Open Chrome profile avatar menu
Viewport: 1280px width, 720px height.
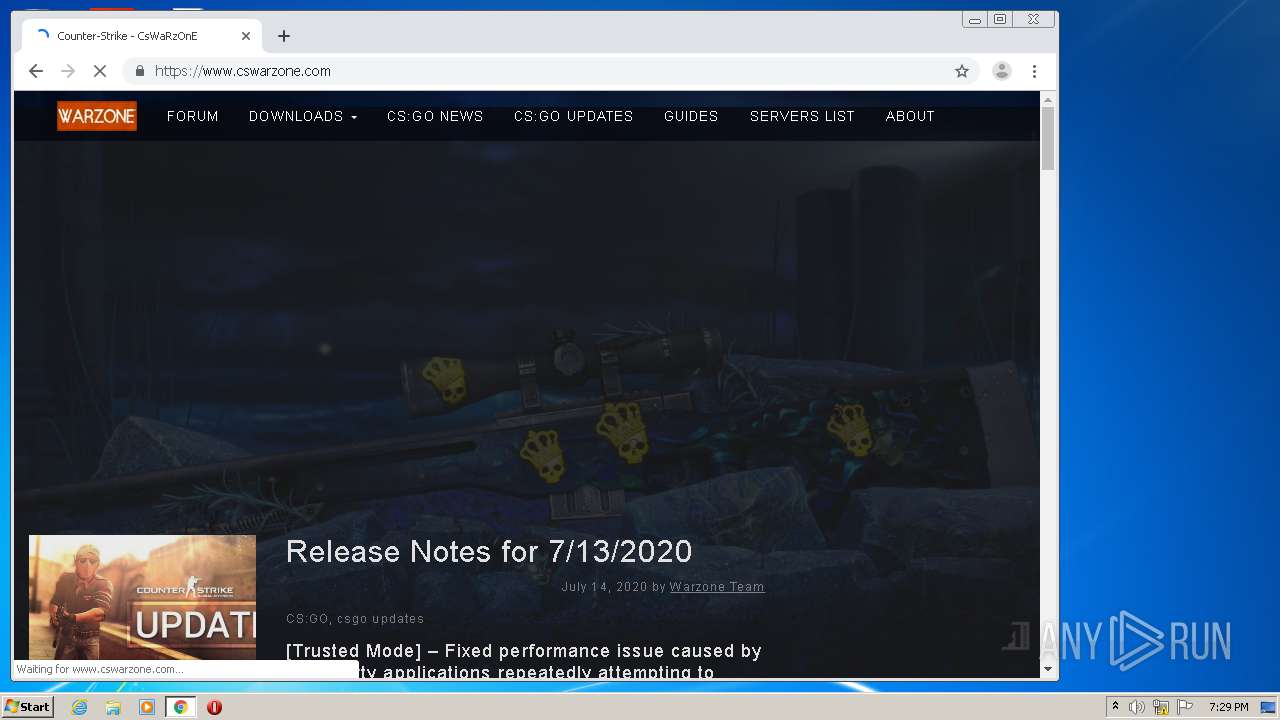pos(1001,71)
